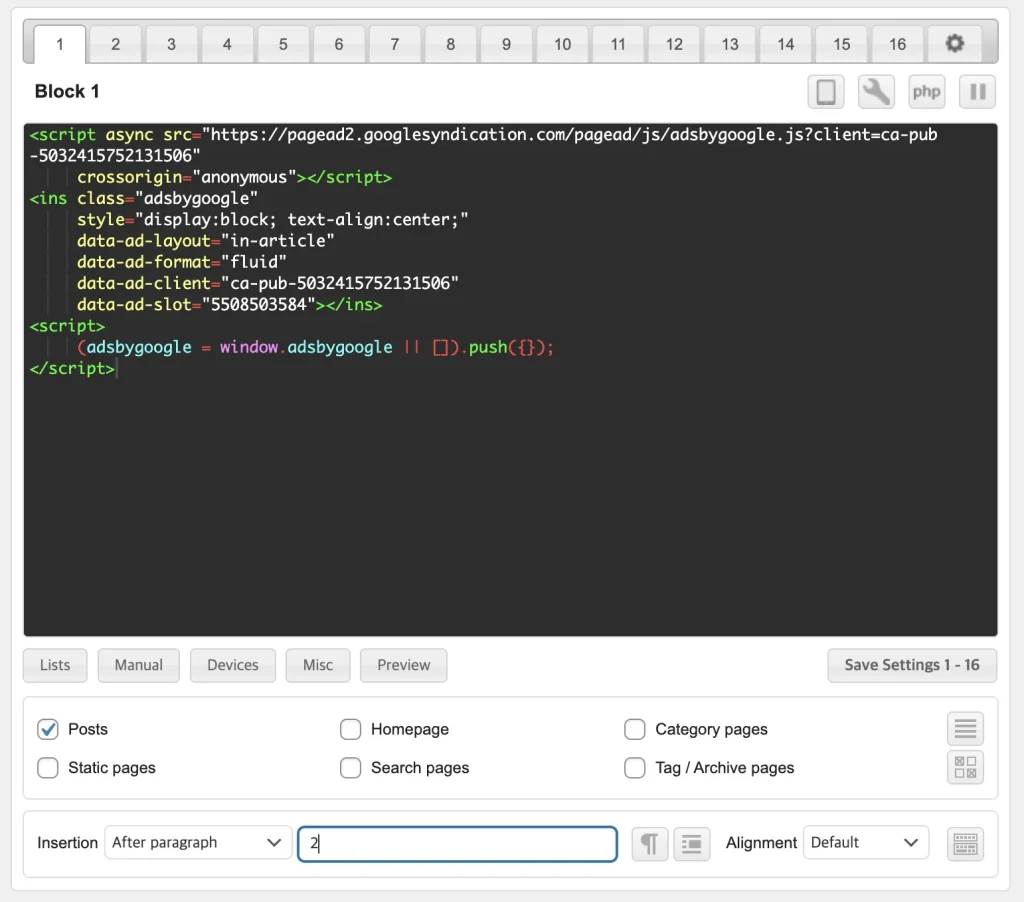The image size is (1024, 902).
Task: Select block tab 10
Action: 562,44
